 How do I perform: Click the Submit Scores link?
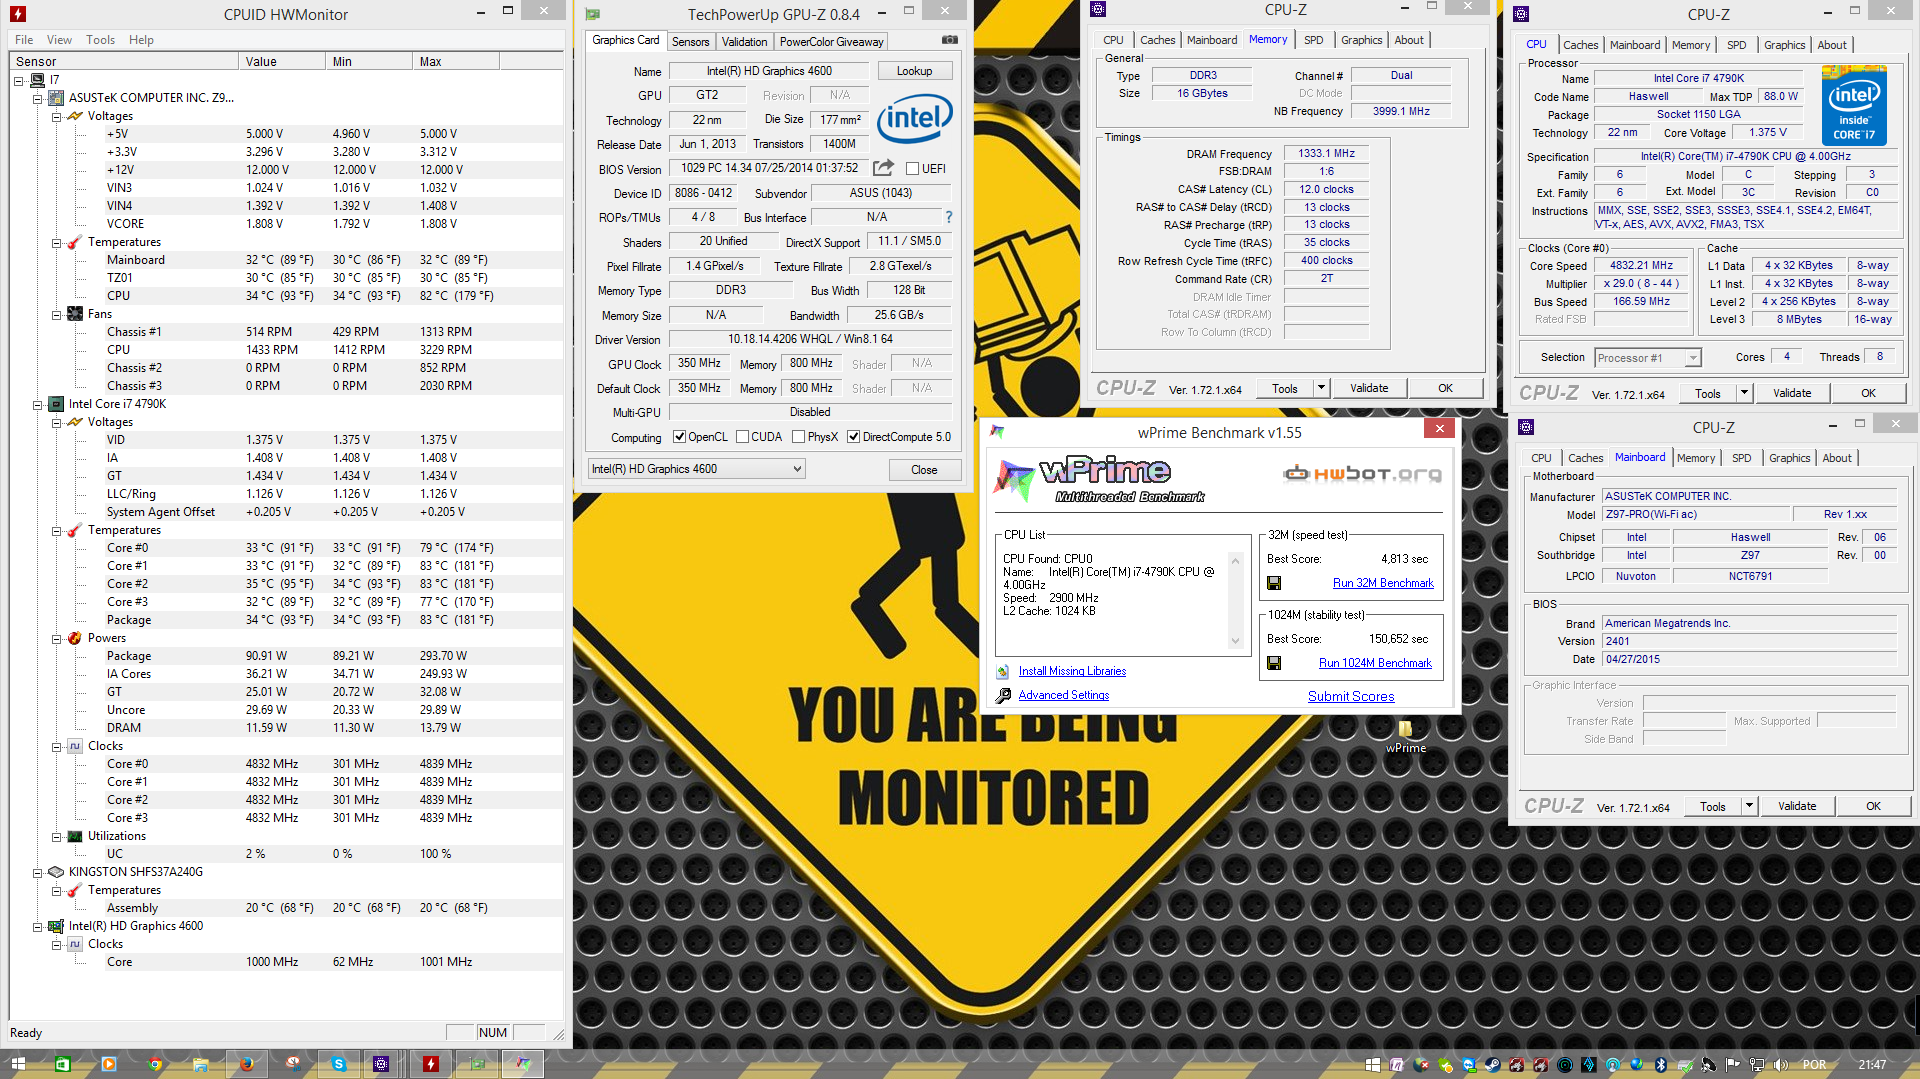(x=1351, y=697)
